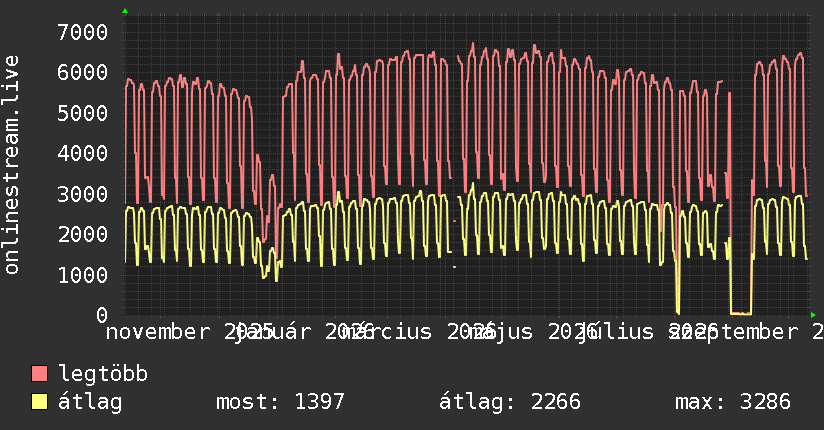824x430 pixels.
Task: Click the green arrow ending the x-axis
Action: 813,315
